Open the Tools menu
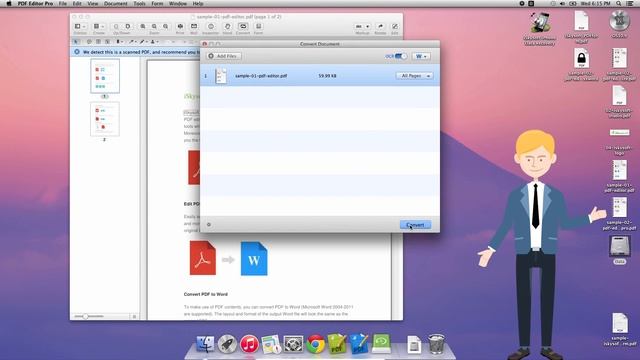This screenshot has height=360, width=640. pyautogui.click(x=139, y=4)
